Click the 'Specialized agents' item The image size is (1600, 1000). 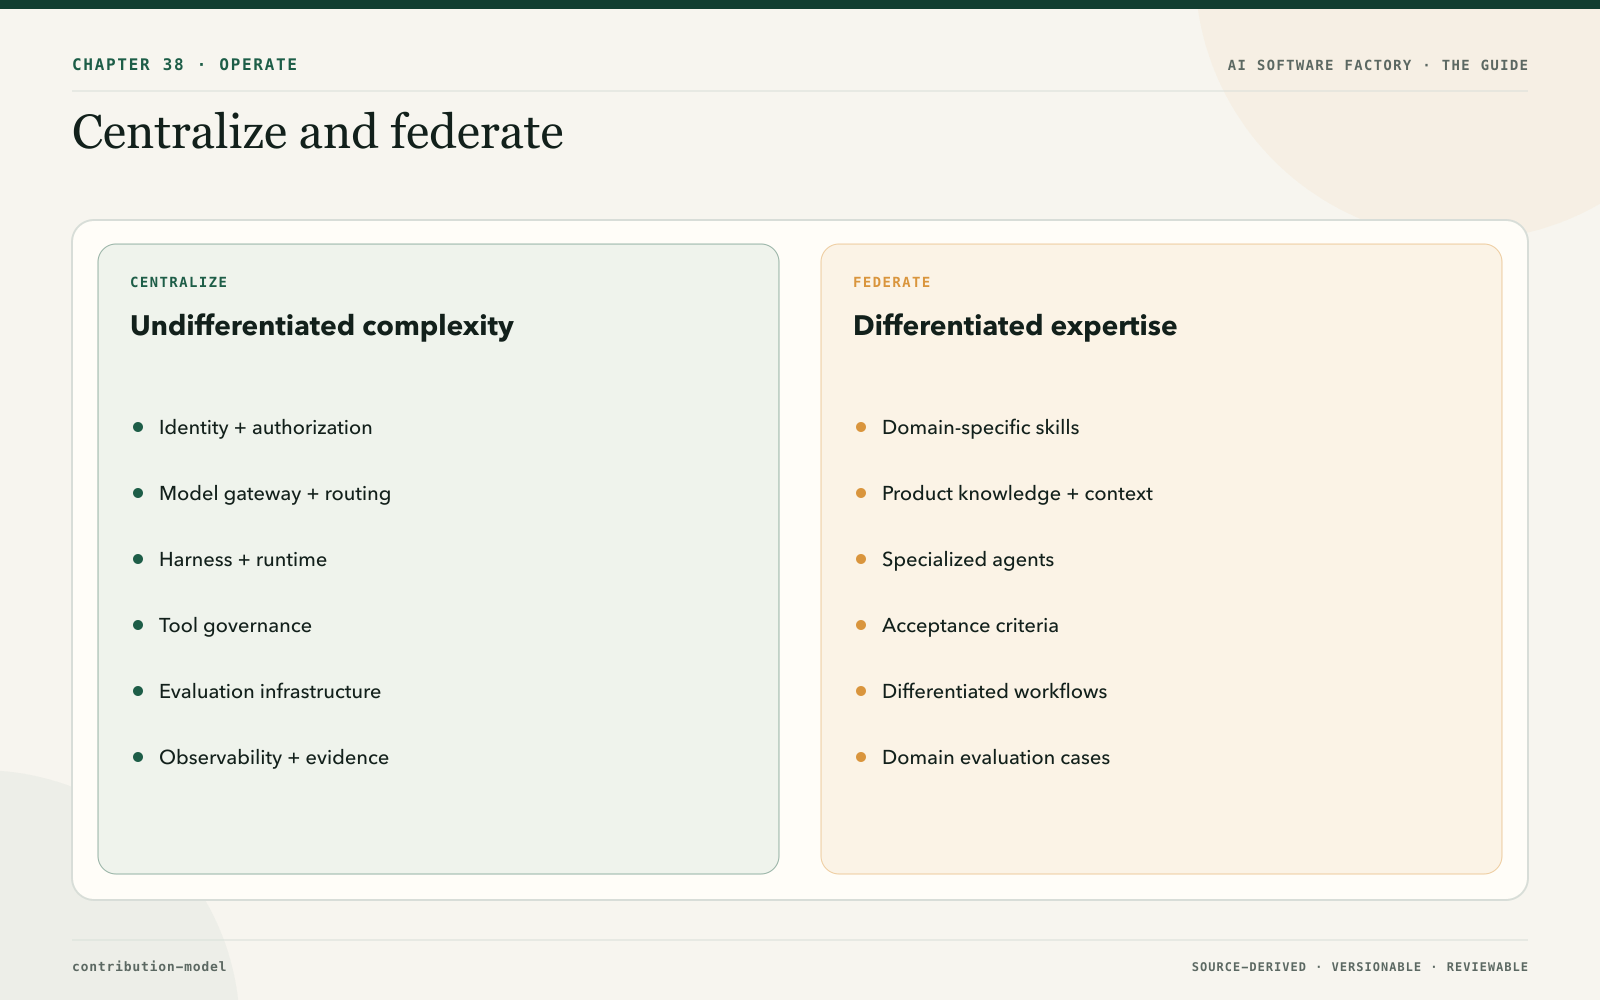click(968, 559)
